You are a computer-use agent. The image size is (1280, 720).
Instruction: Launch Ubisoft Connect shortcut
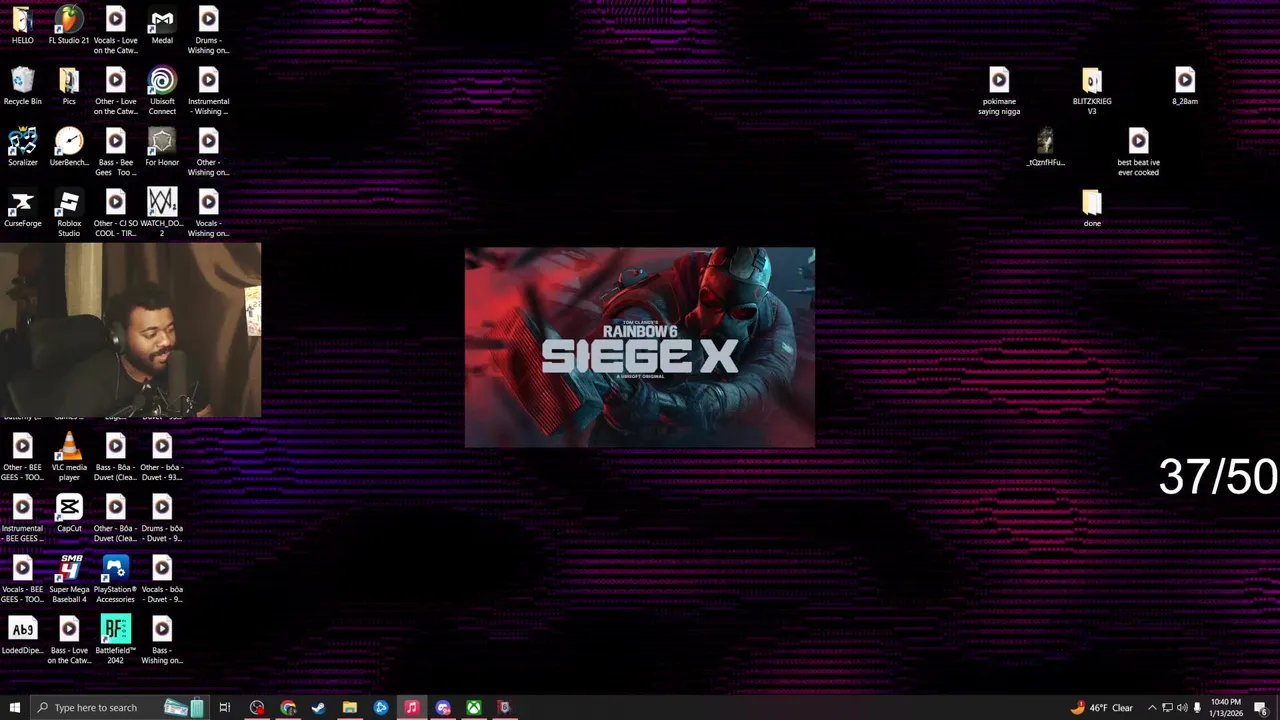[x=162, y=92]
